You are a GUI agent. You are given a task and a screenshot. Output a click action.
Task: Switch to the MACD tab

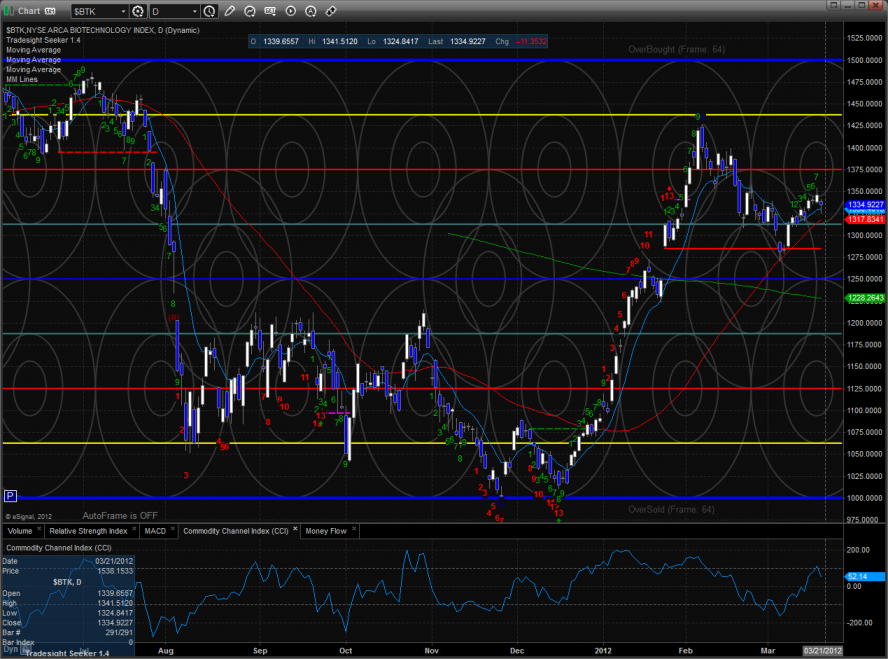click(x=155, y=531)
